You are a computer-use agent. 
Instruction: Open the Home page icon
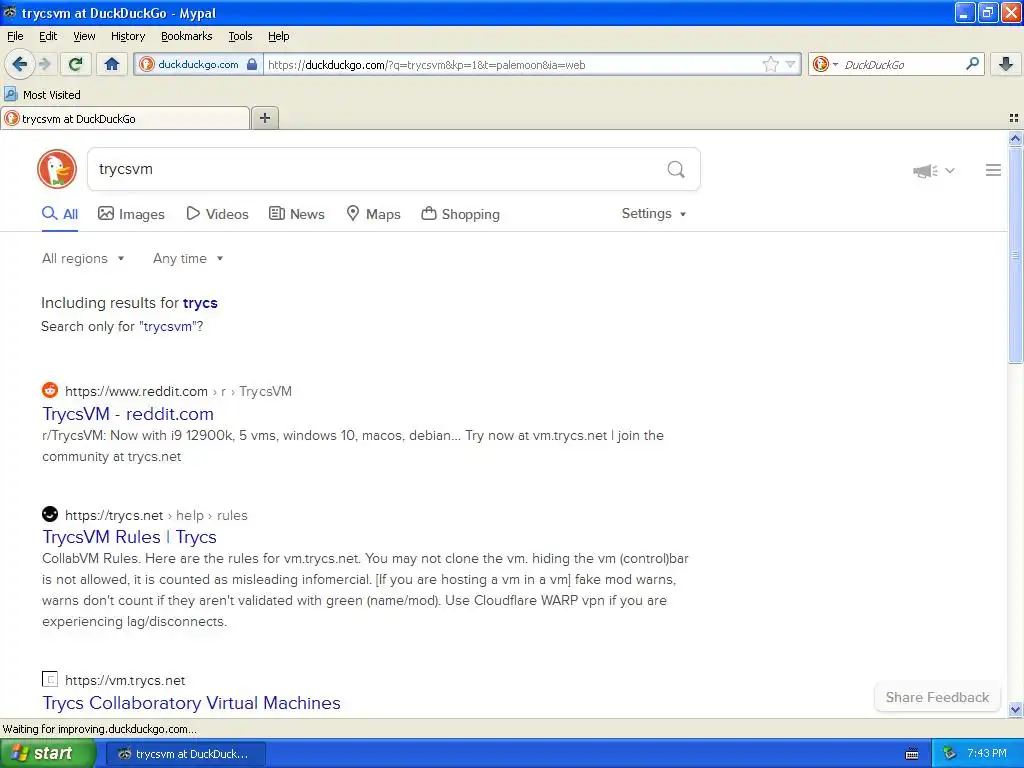[112, 64]
